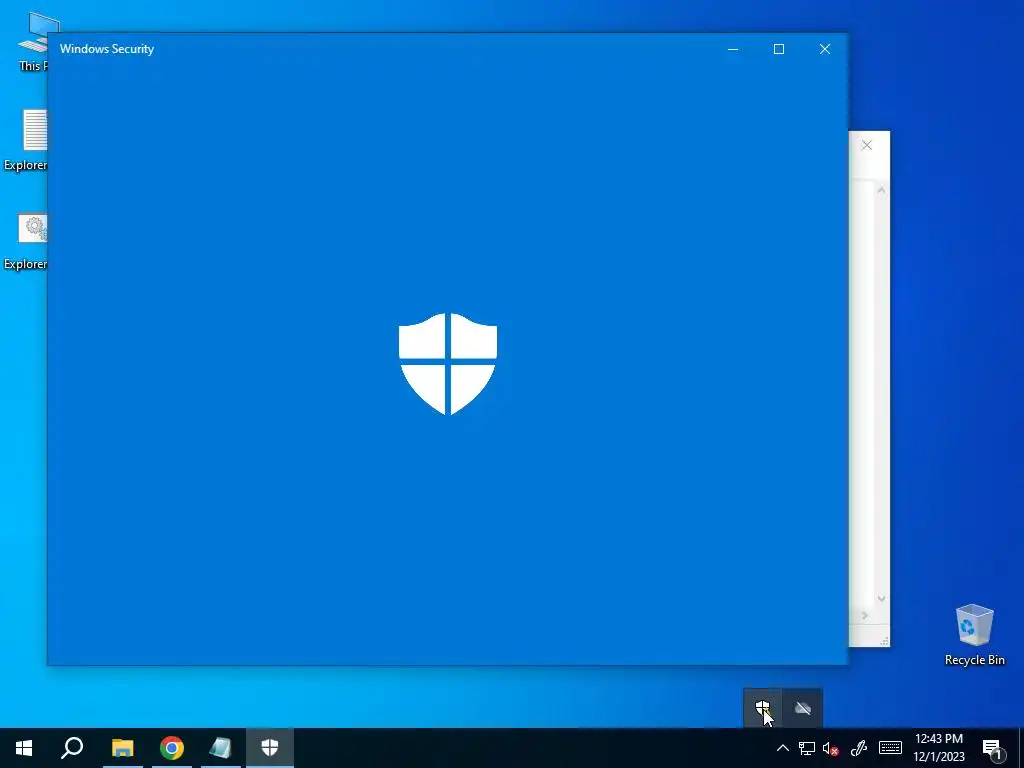Click scroll right arrow in background window
Image resolution: width=1024 pixels, height=768 pixels.
[x=865, y=615]
